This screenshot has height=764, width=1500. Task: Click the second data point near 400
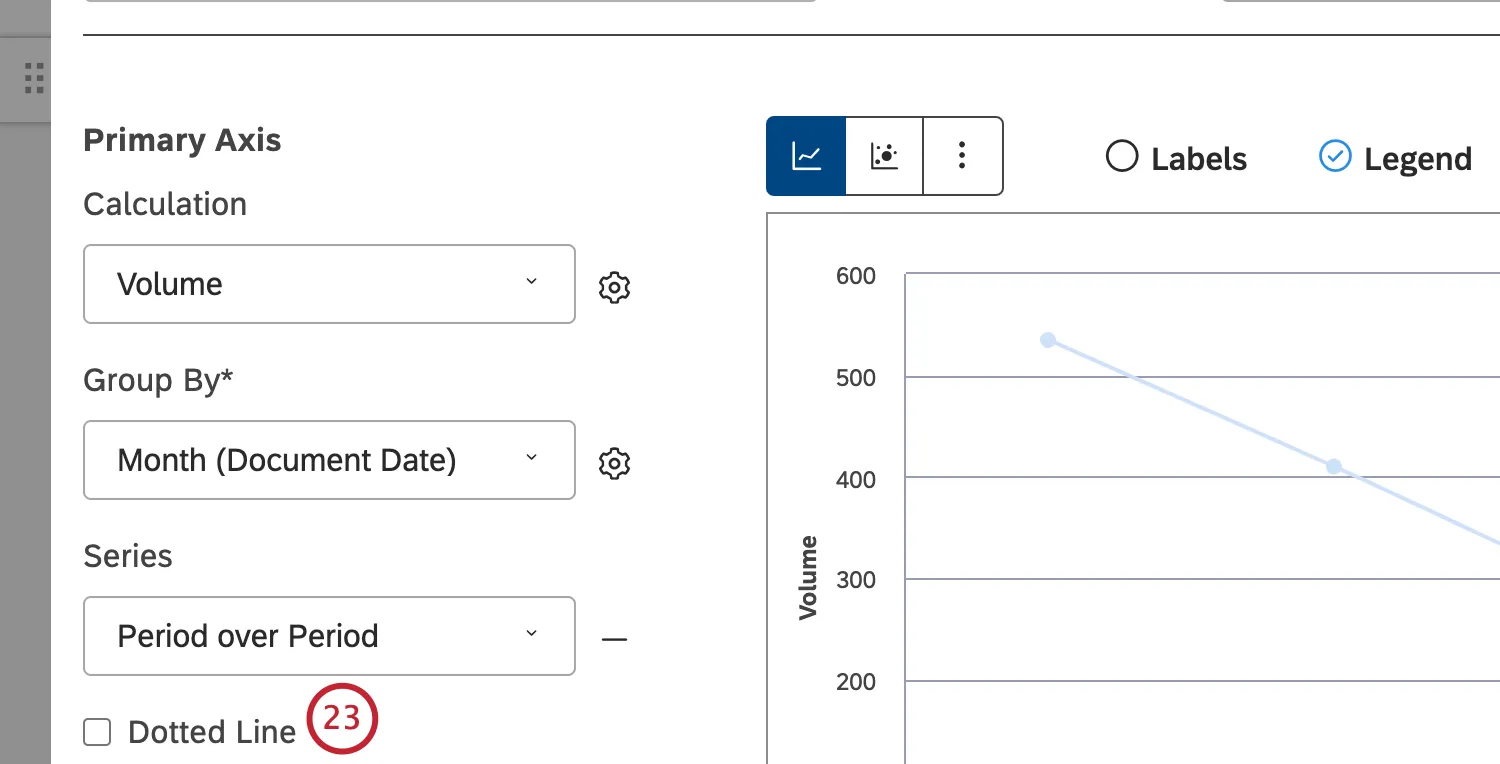[x=1333, y=466]
